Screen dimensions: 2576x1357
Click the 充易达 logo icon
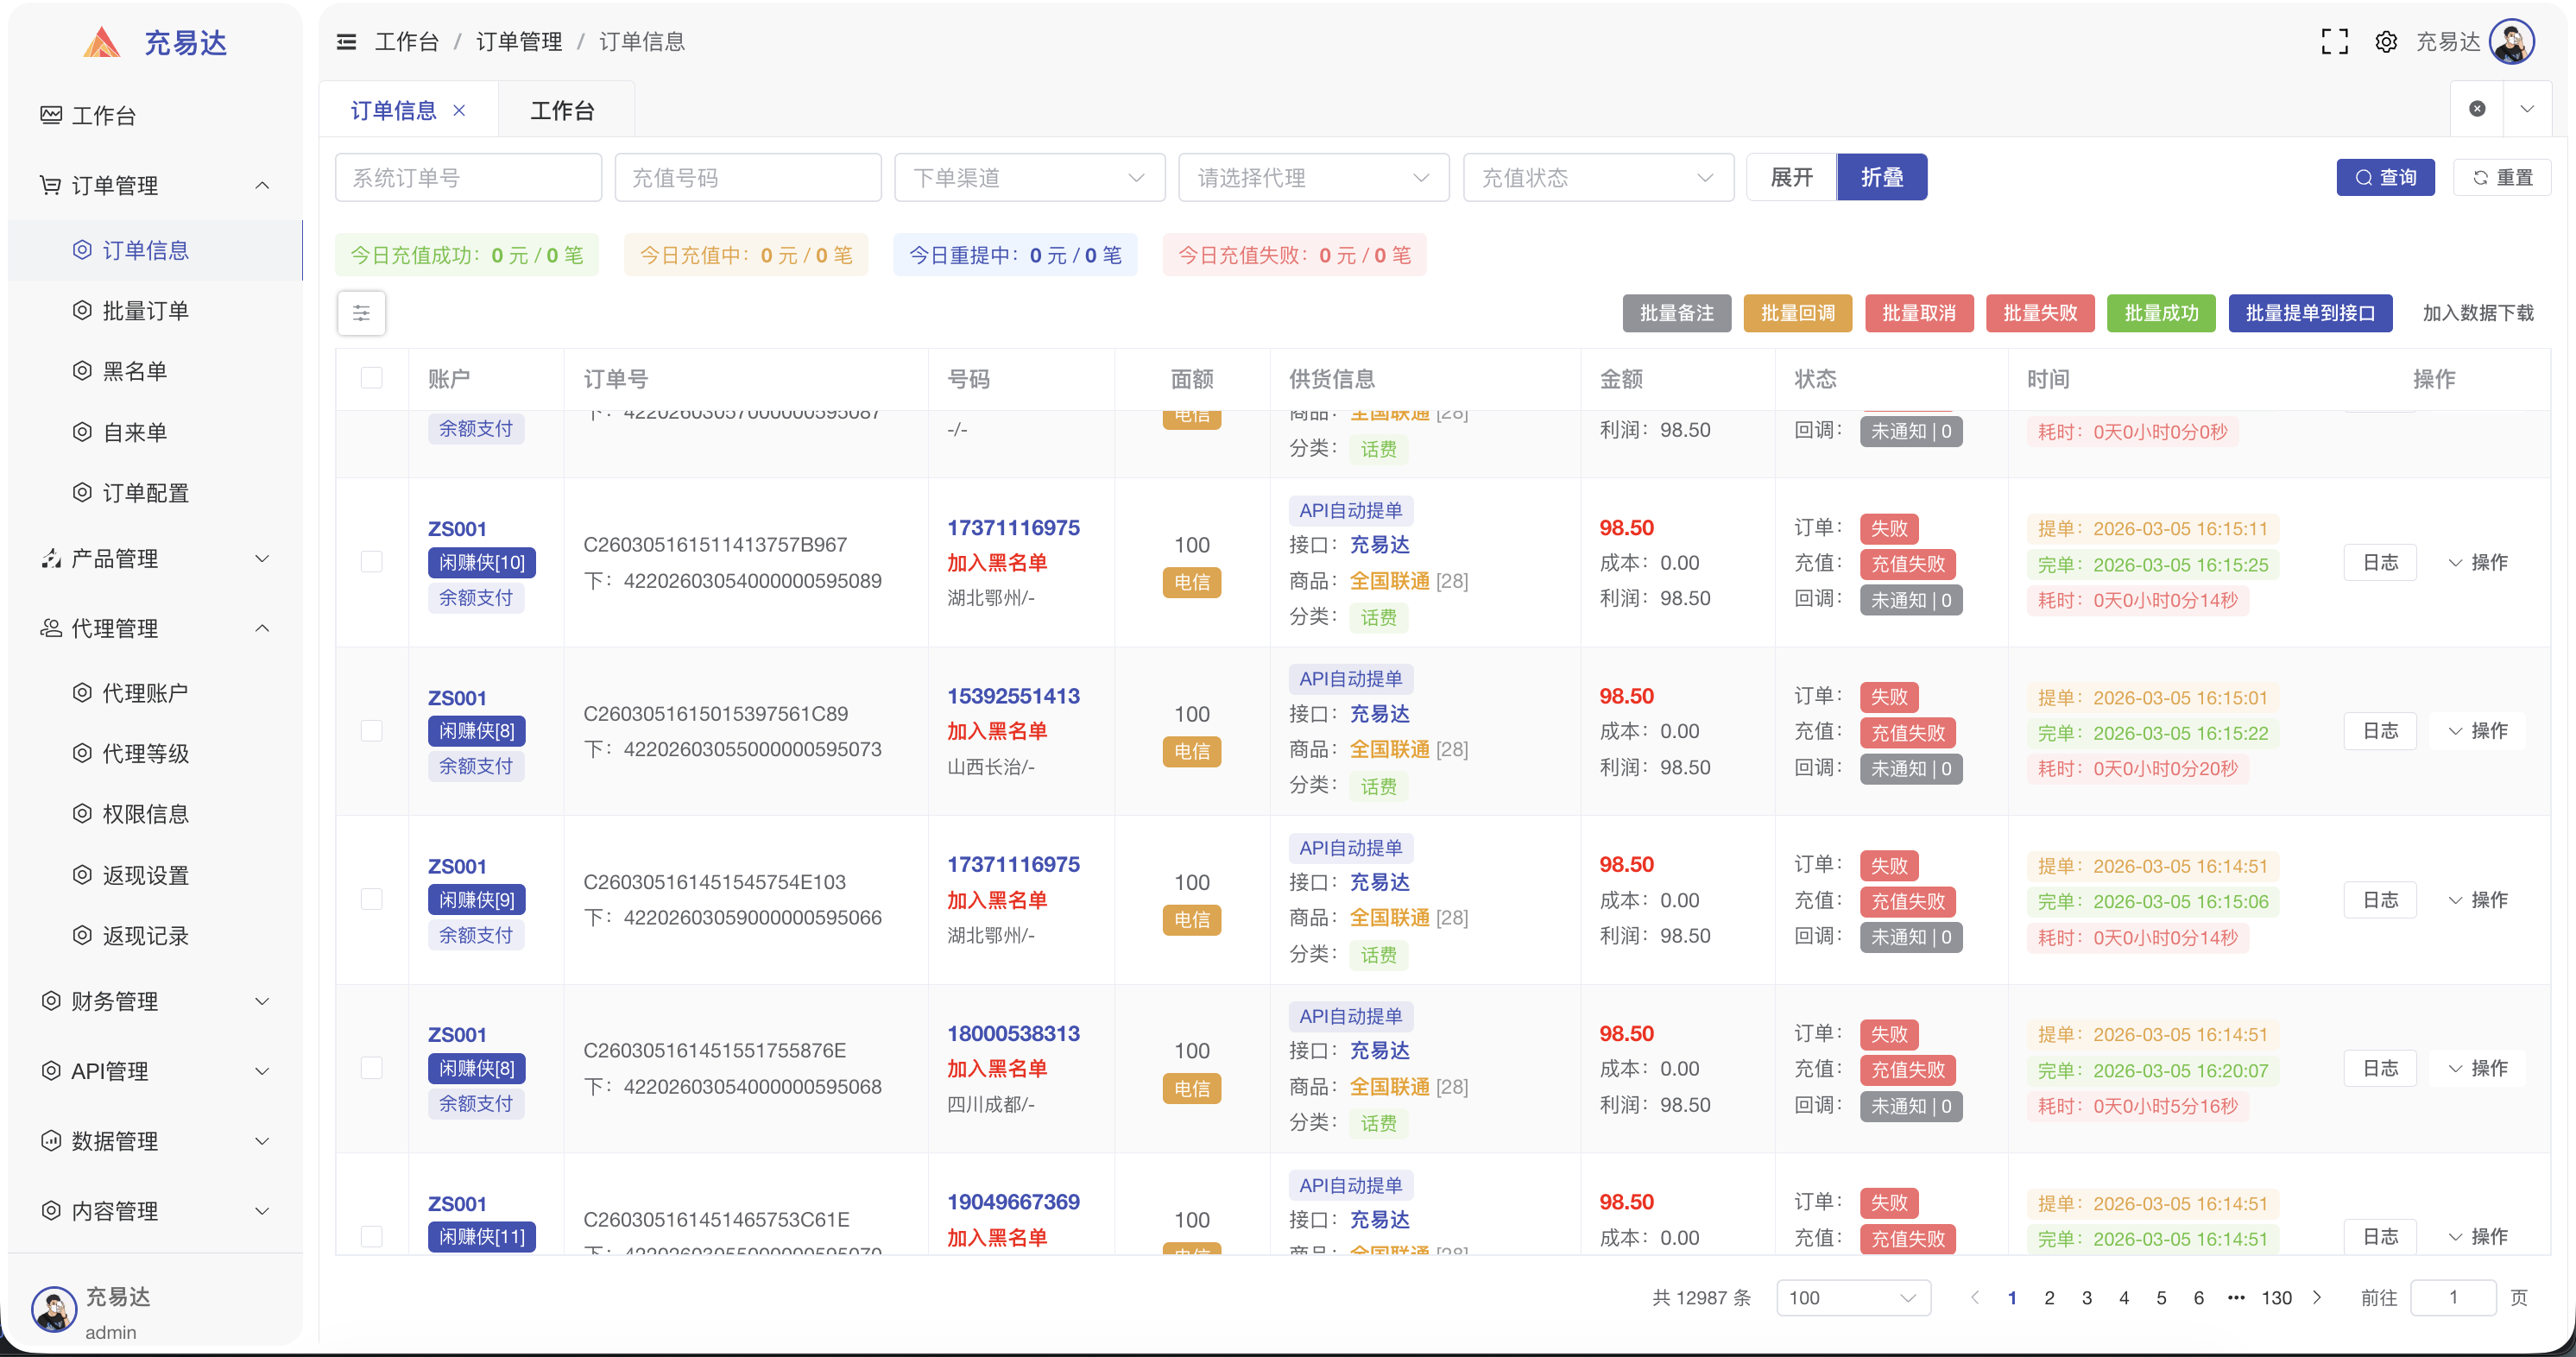click(x=102, y=42)
